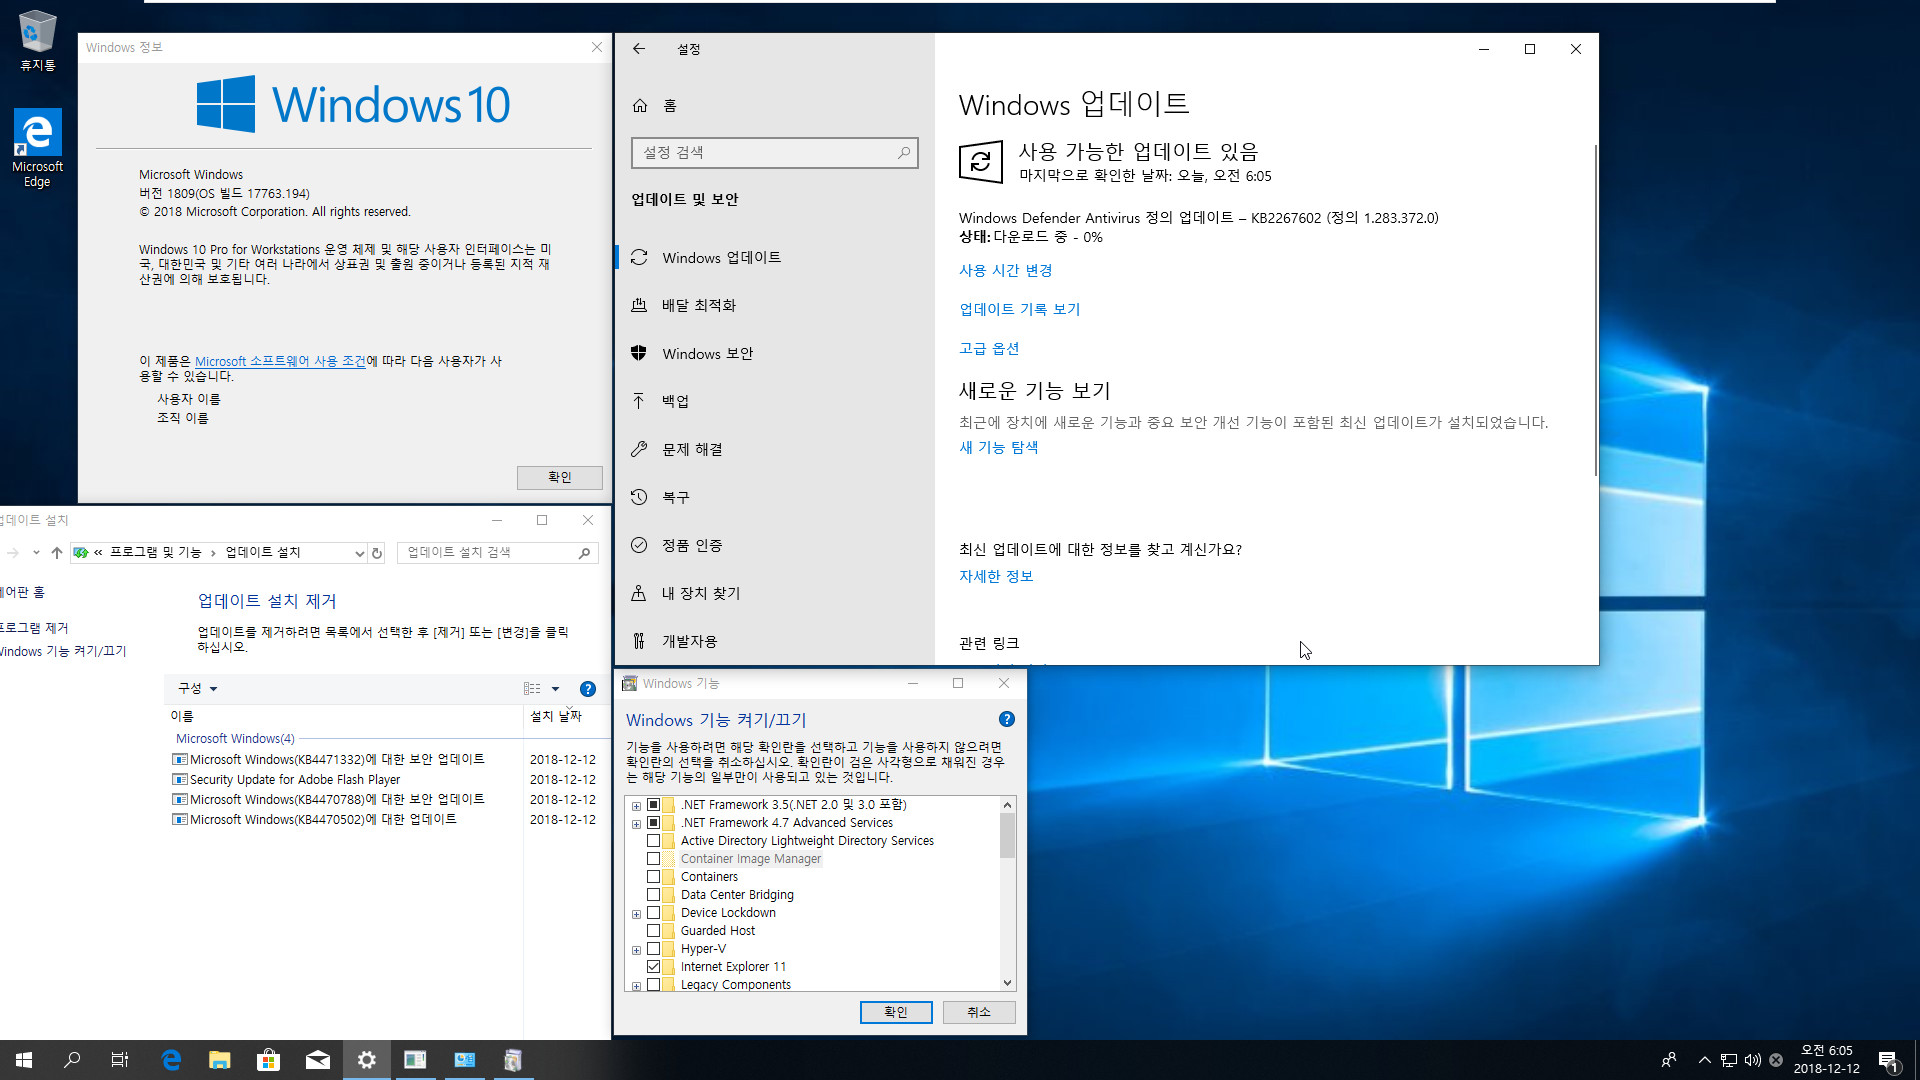
Task: Click the 정품 인증 checkmark icon
Action: [639, 545]
